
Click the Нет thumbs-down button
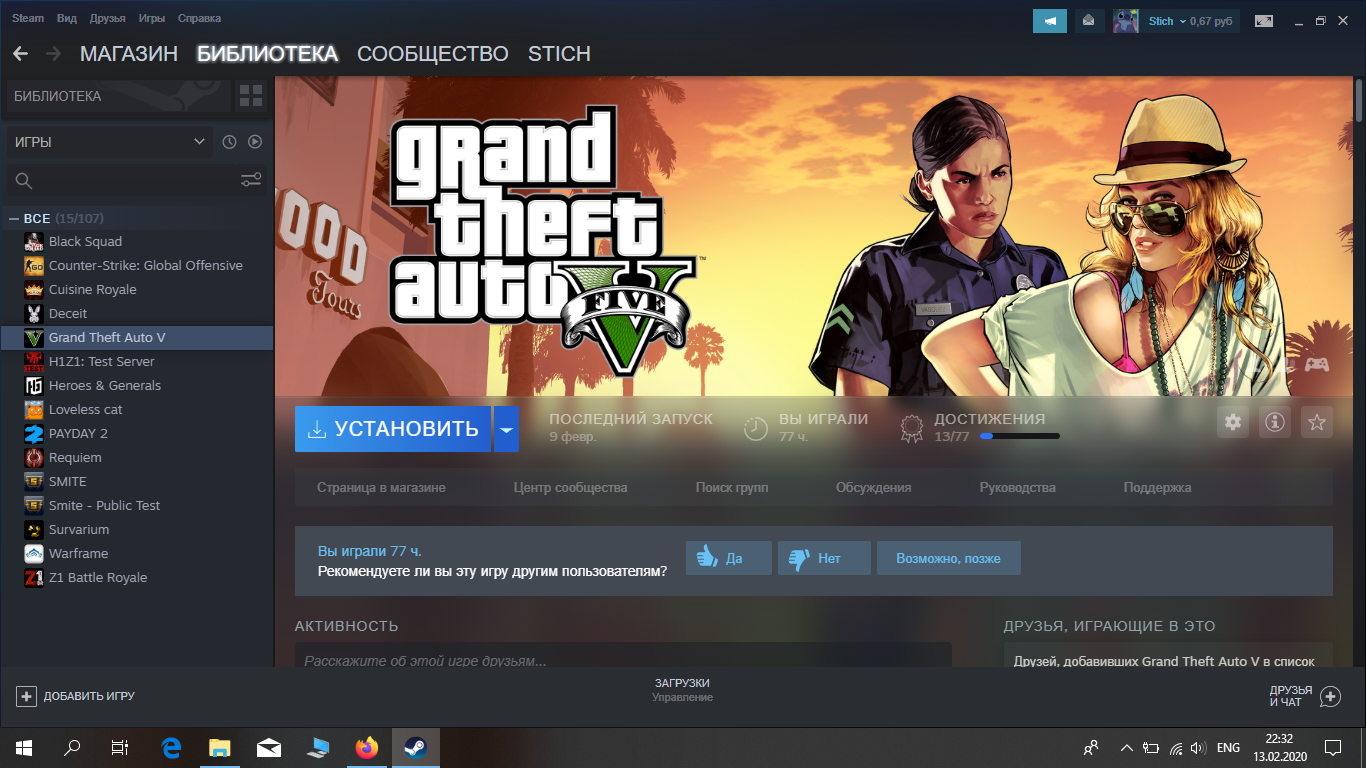coord(824,558)
